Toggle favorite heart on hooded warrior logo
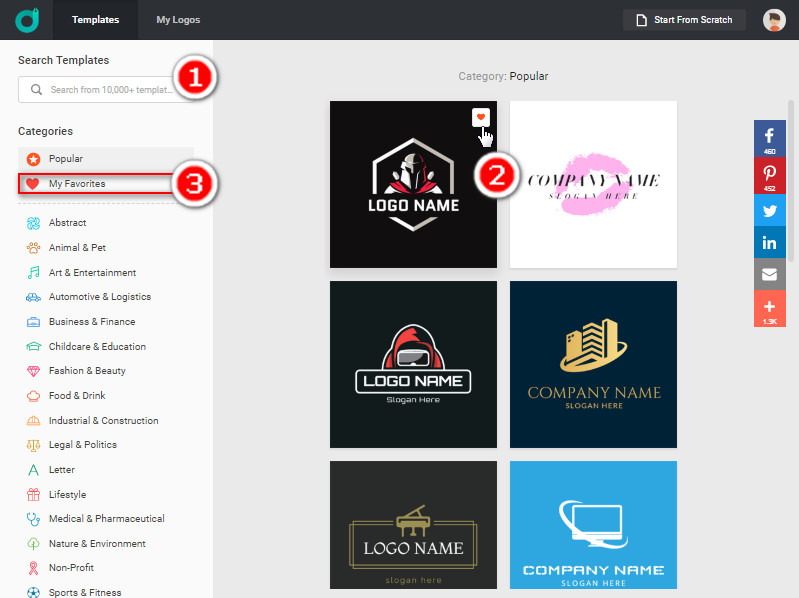799x598 pixels. point(481,118)
